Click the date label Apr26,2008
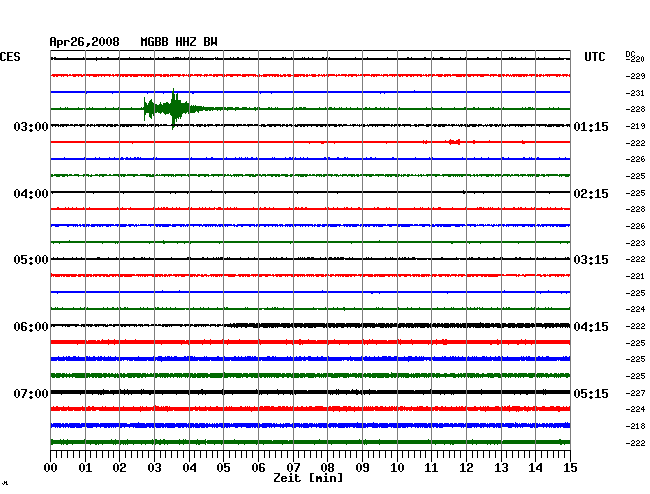This screenshot has width=650, height=494. 85,42
